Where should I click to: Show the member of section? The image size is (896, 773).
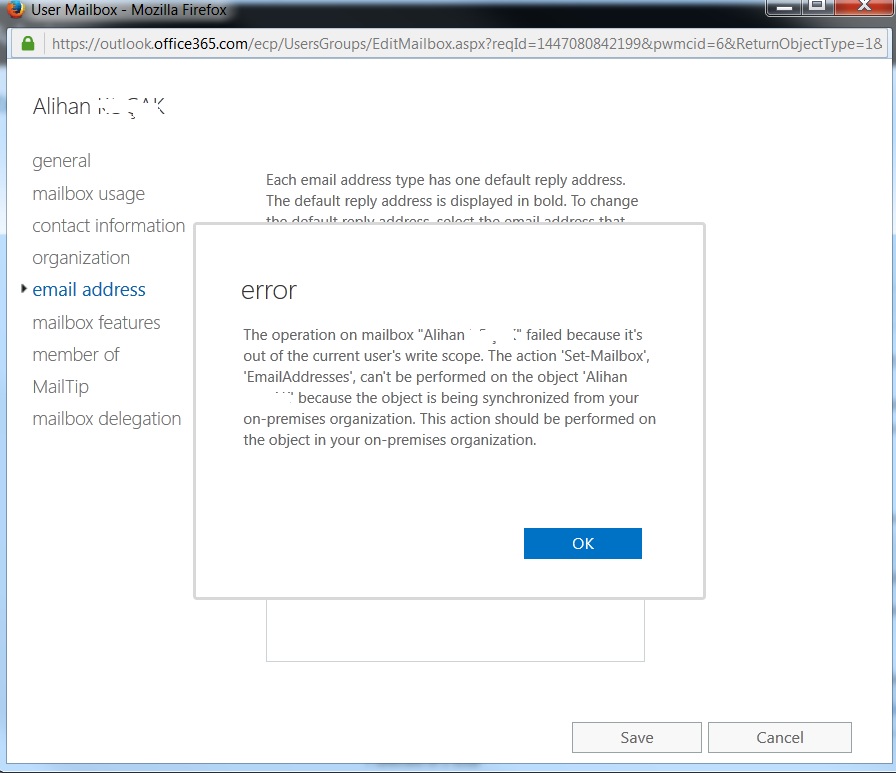click(x=75, y=355)
